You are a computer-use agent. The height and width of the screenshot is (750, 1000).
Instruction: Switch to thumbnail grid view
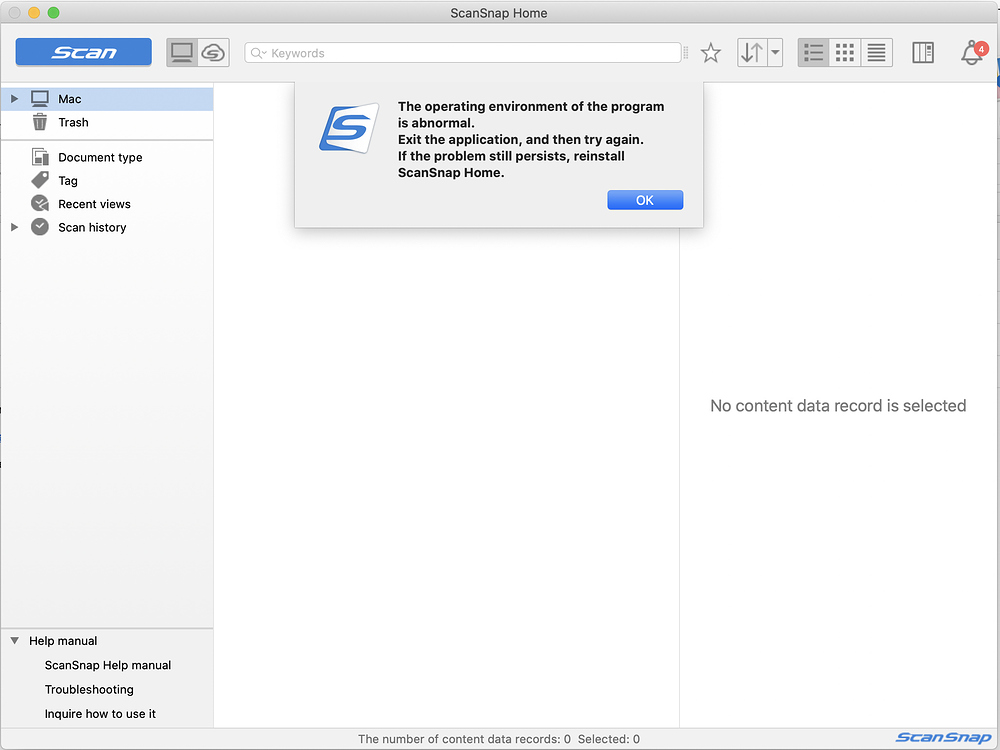click(x=844, y=52)
